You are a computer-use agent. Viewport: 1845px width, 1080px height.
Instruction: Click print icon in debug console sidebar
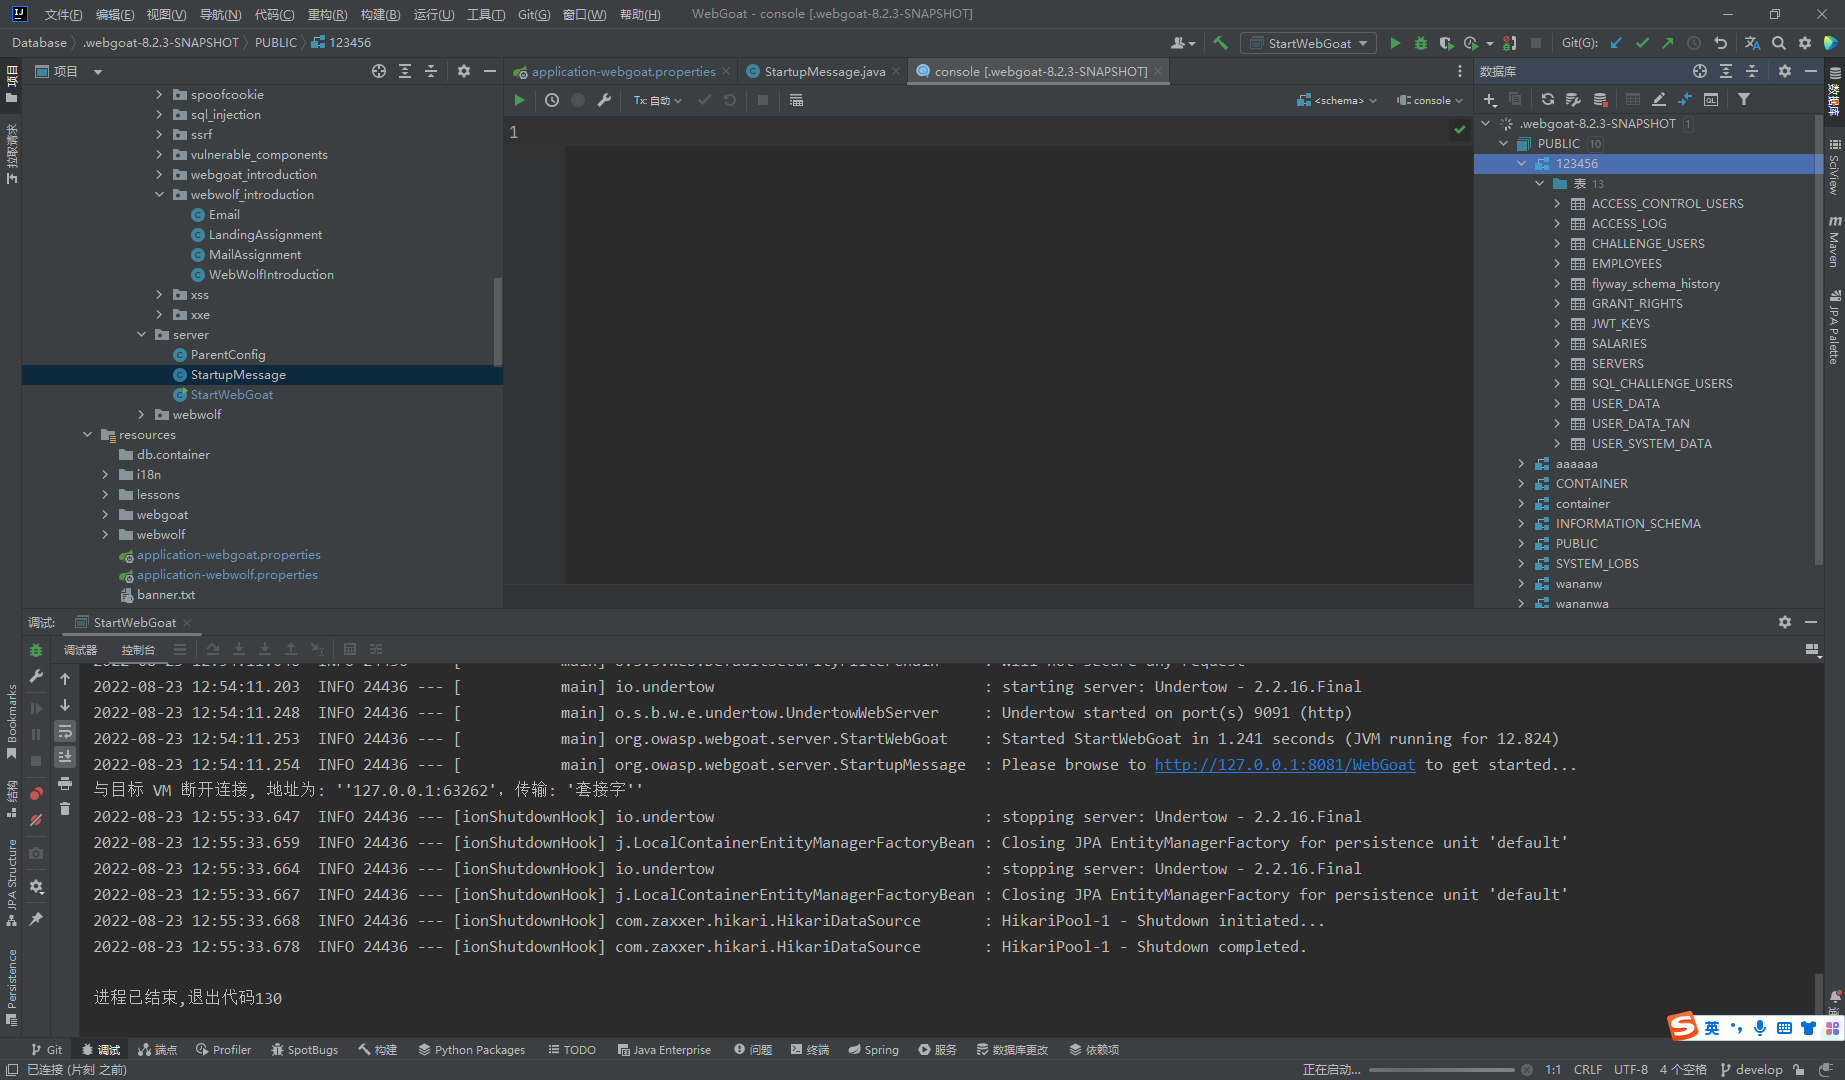65,783
